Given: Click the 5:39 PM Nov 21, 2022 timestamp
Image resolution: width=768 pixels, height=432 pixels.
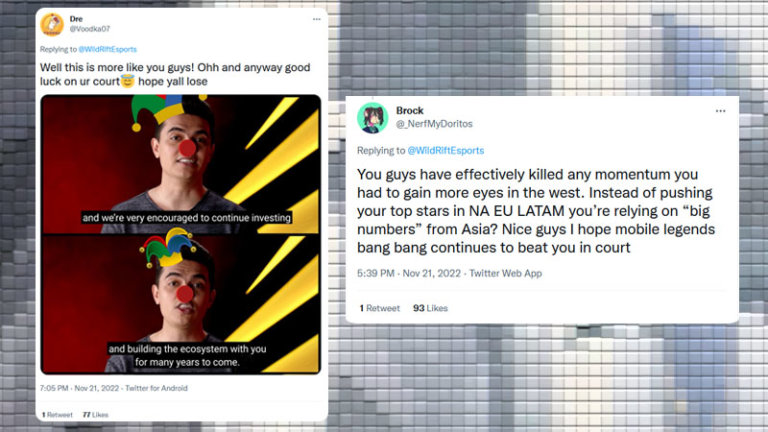Looking at the screenshot, I should coord(409,273).
